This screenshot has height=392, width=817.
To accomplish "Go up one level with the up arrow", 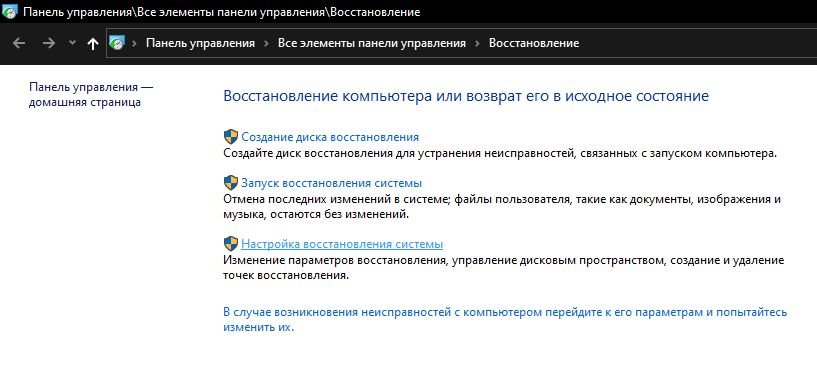I will point(93,43).
